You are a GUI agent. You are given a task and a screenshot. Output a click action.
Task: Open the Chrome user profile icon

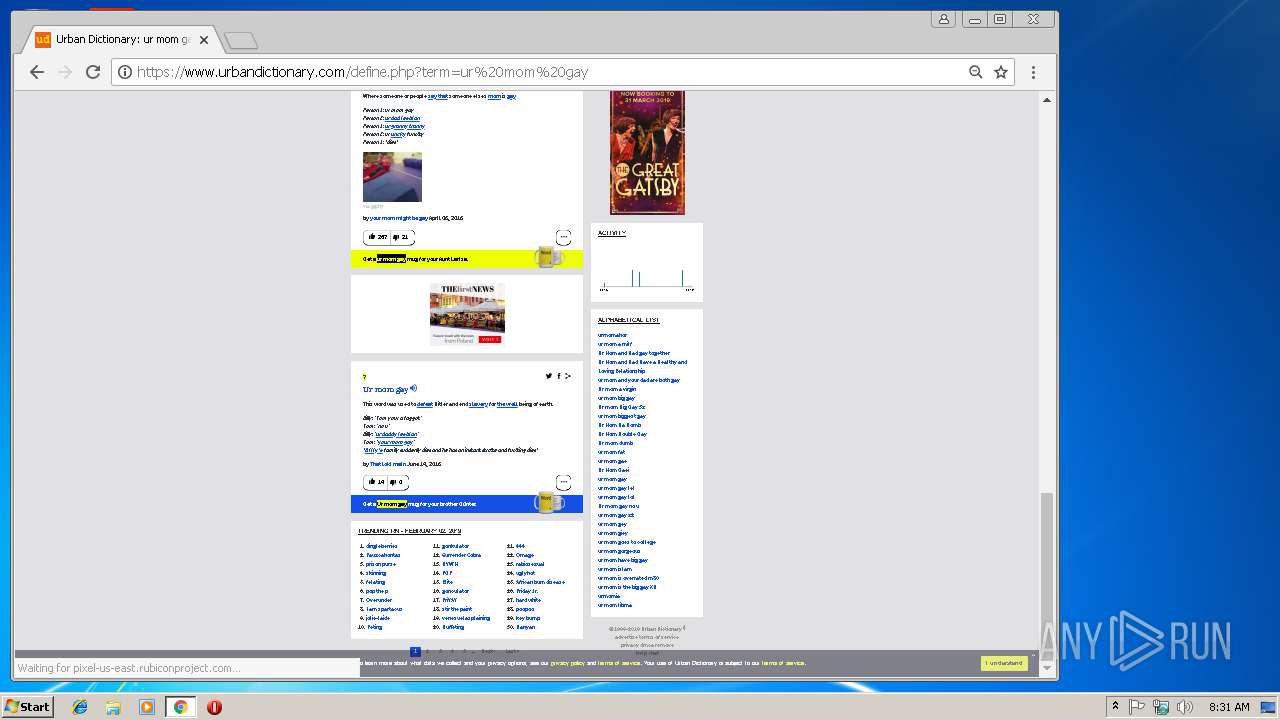coord(944,19)
